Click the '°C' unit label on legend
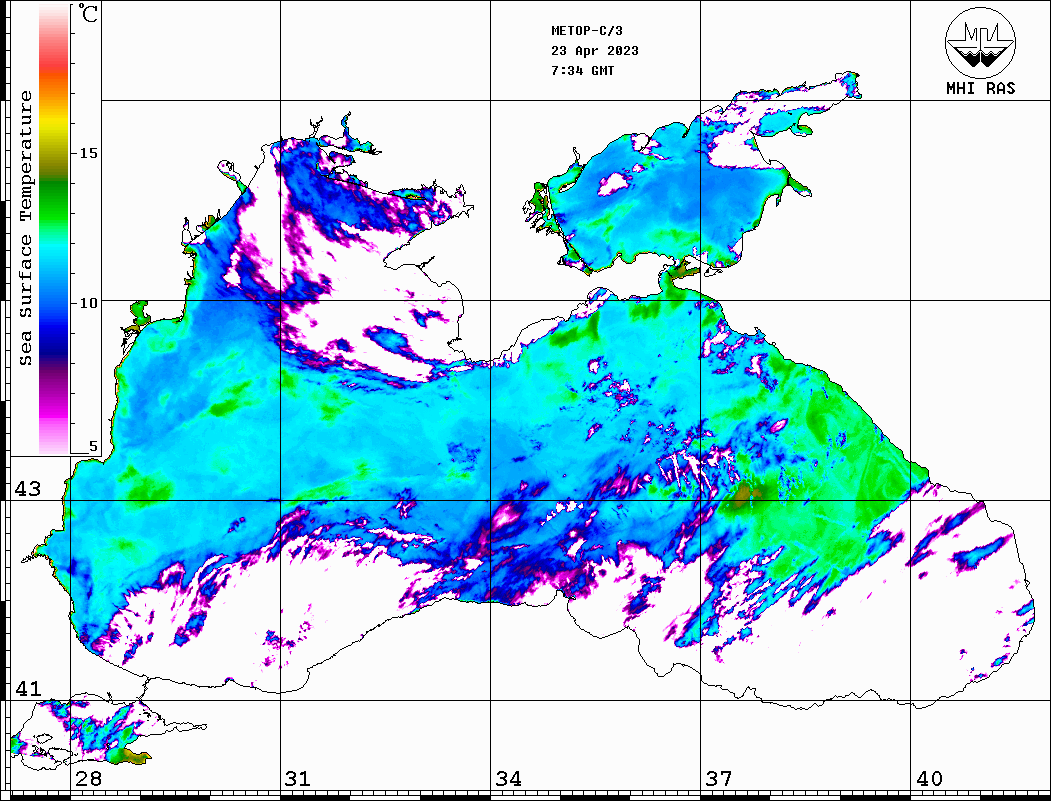 (x=88, y=13)
